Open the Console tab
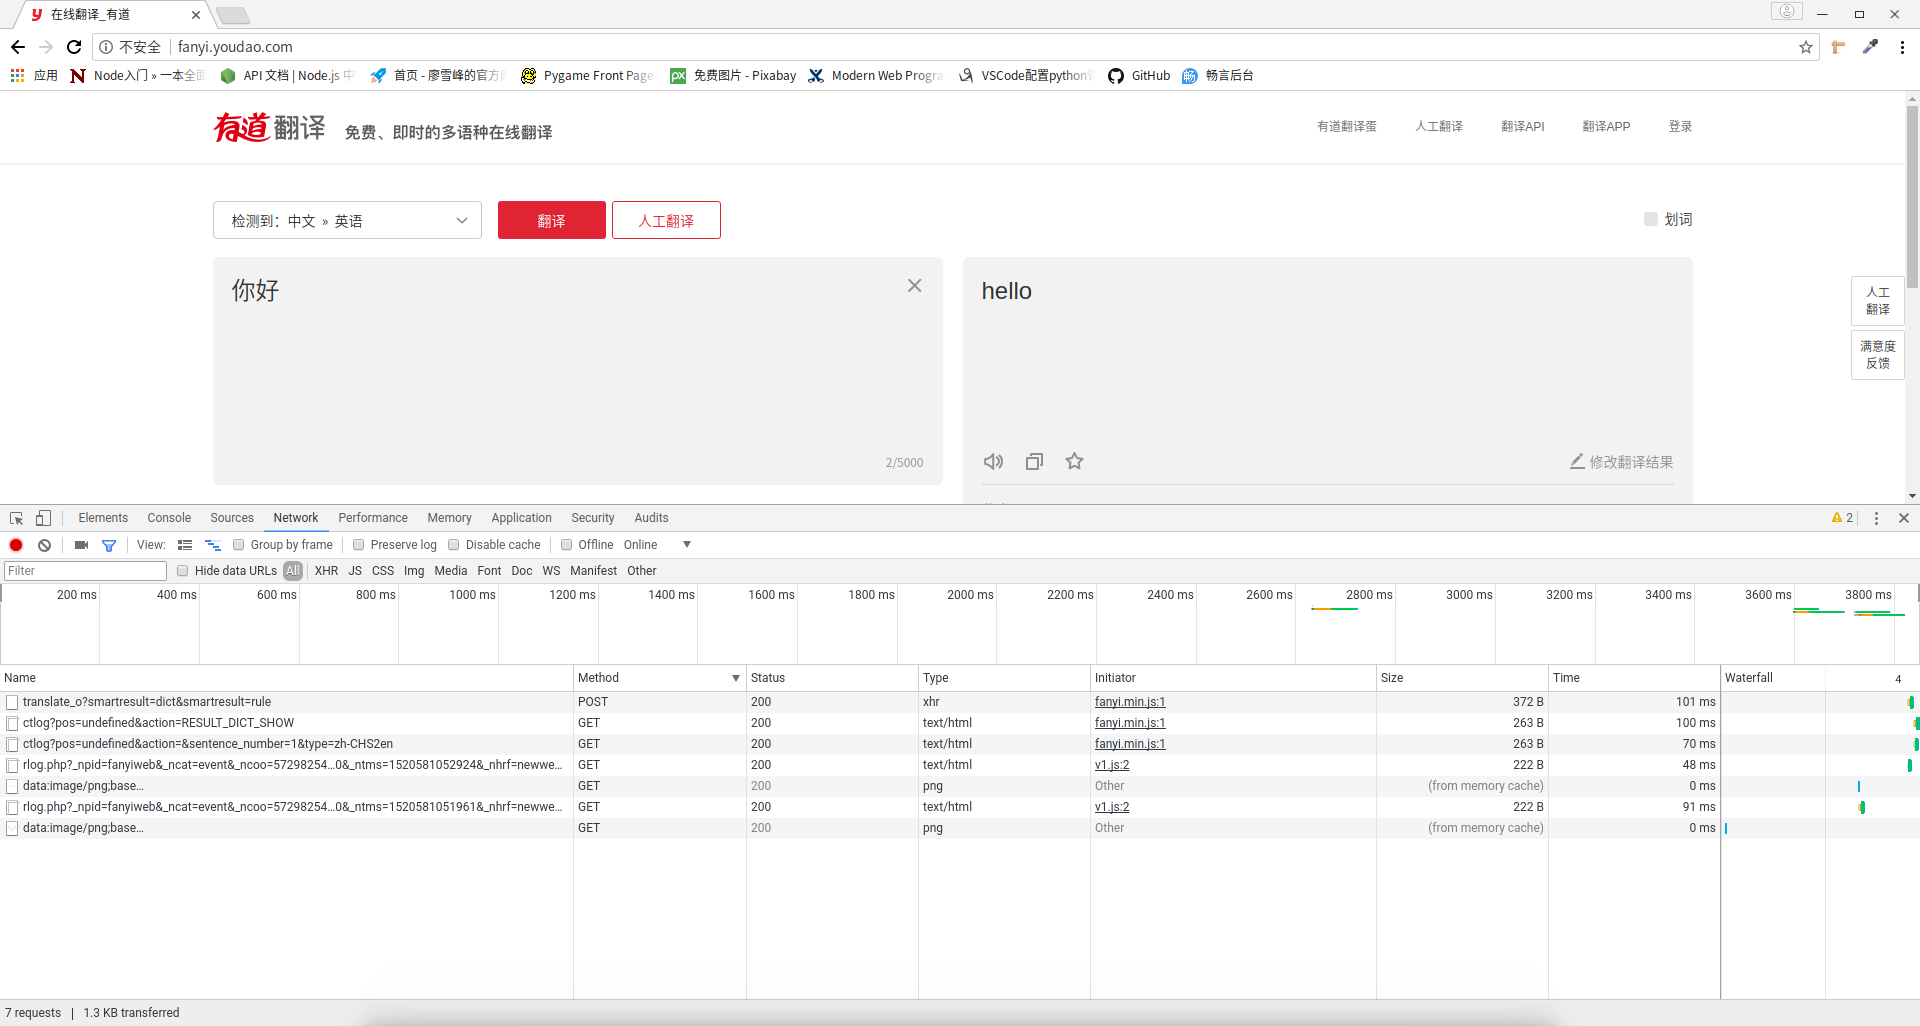Screen dimensions: 1920x1026 coord(169,518)
